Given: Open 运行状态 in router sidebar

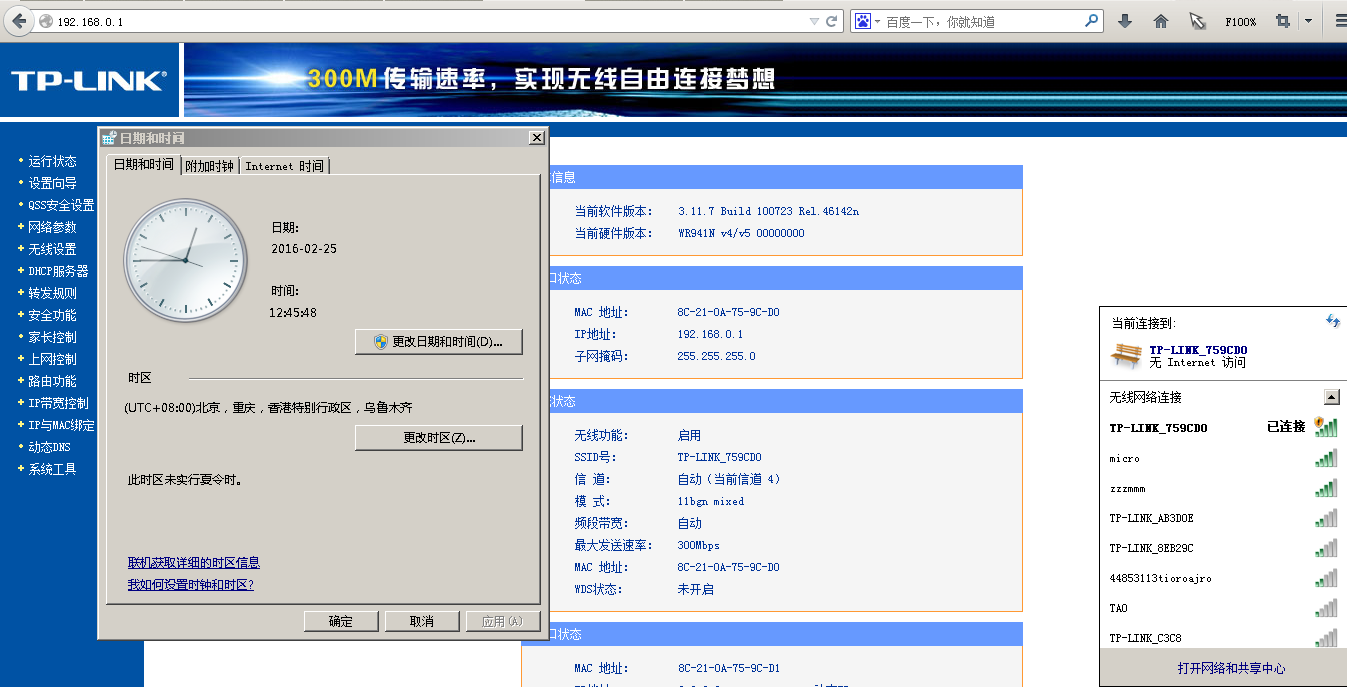Looking at the screenshot, I should point(52,161).
